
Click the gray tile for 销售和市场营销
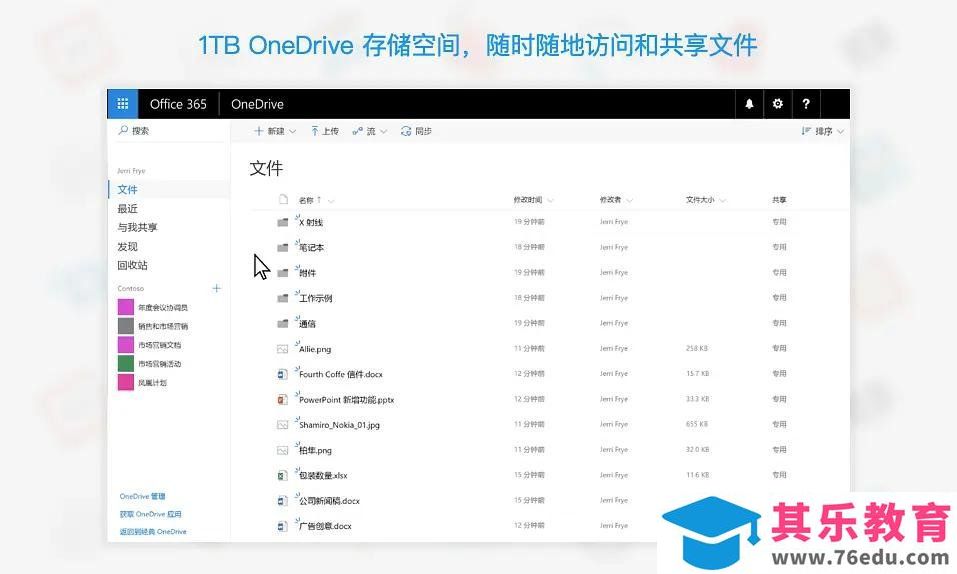pos(126,325)
